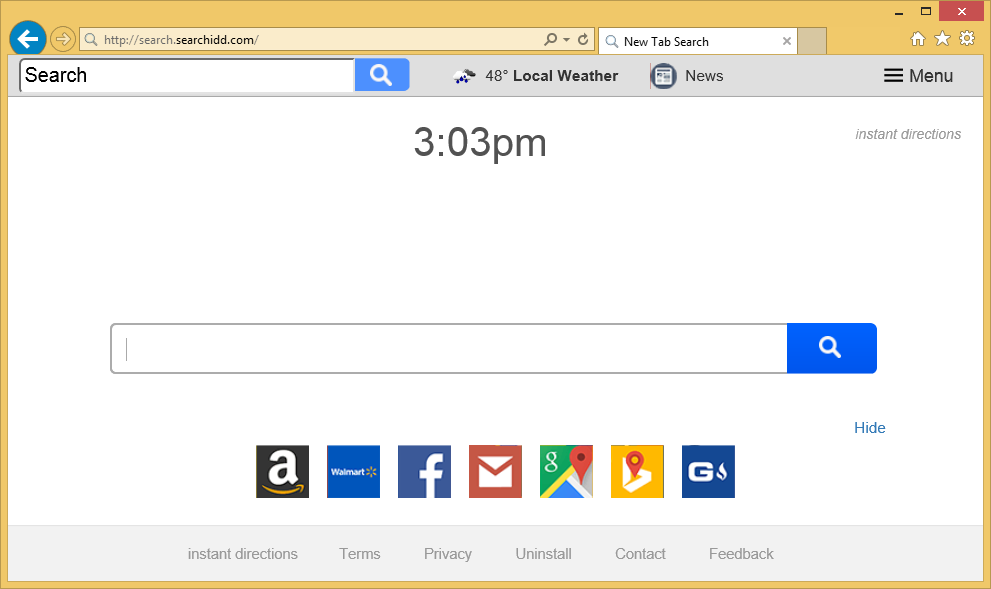Open the Facebook shortcut tile
Image resolution: width=991 pixels, height=589 pixels.
[x=424, y=471]
